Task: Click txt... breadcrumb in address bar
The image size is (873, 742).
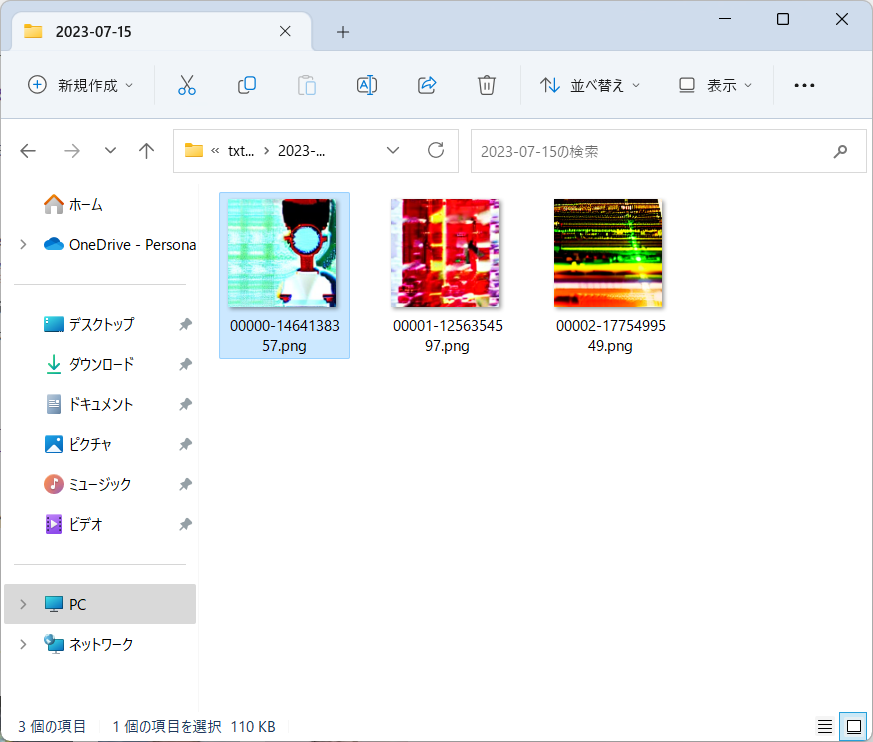Action: (241, 151)
